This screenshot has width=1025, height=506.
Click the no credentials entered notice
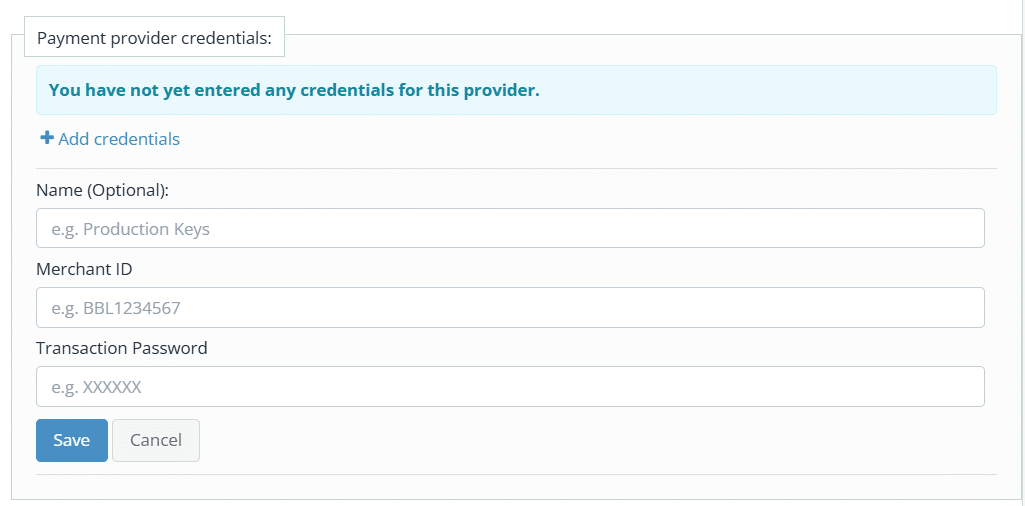294,90
